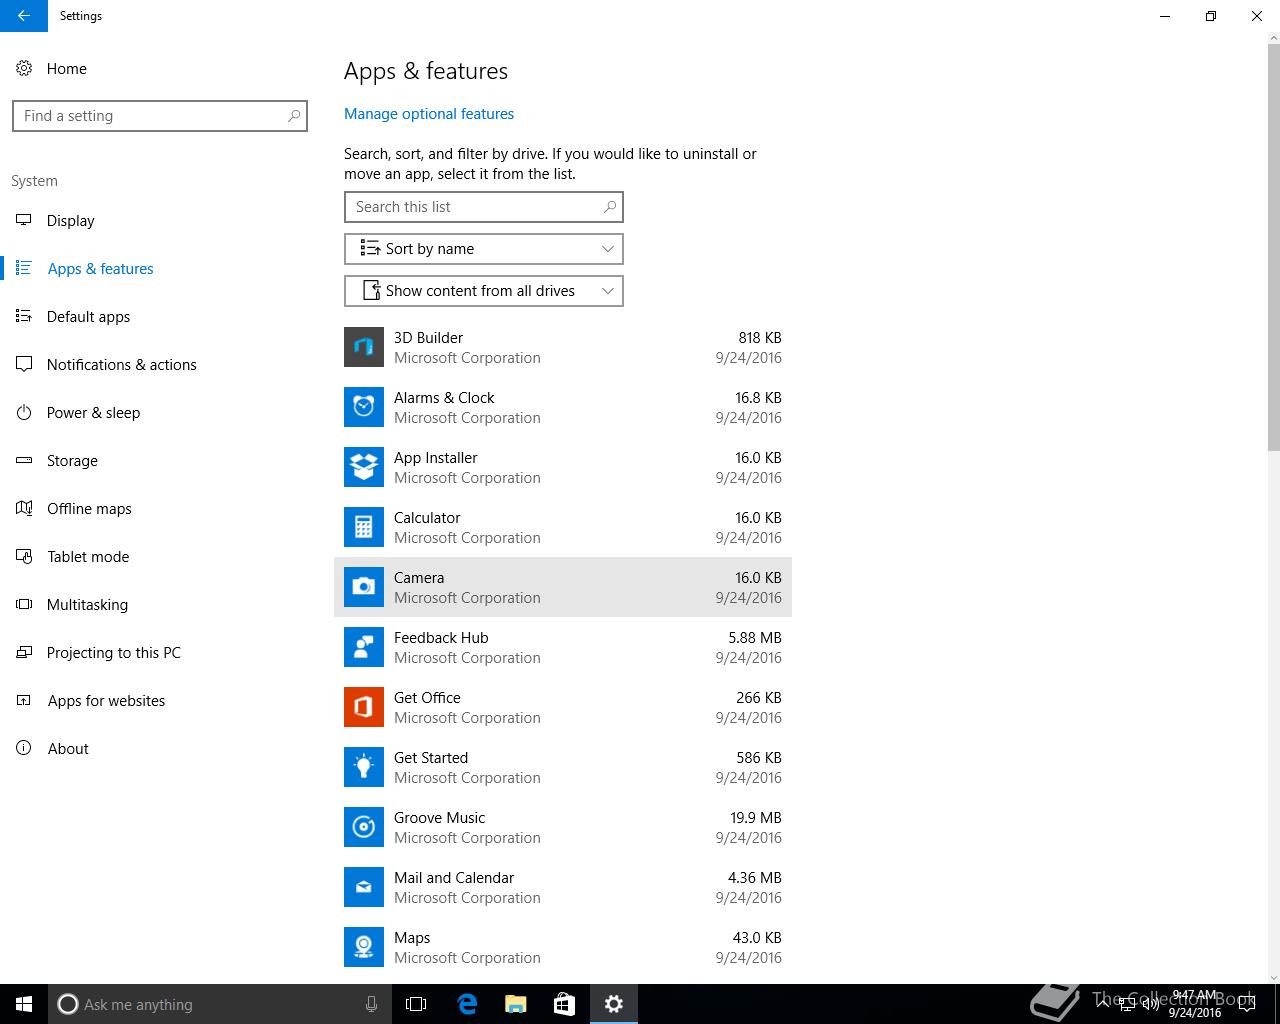Screen dimensions: 1280x1024
Task: Open File Explorer from taskbar
Action: coord(515,1004)
